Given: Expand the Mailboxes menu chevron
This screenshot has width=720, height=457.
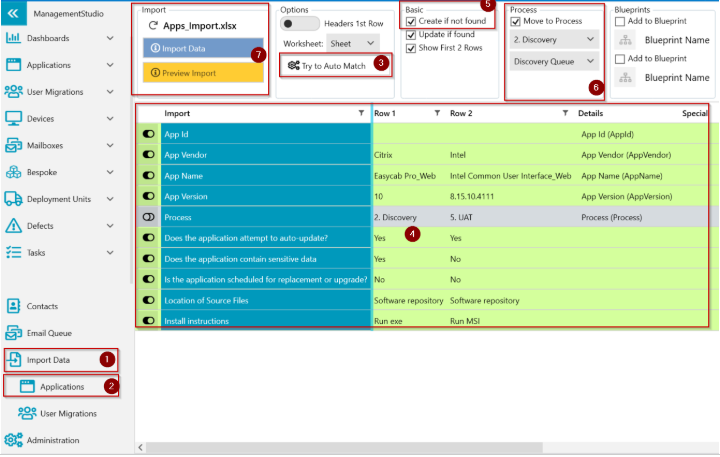Looking at the screenshot, I should [110, 145].
